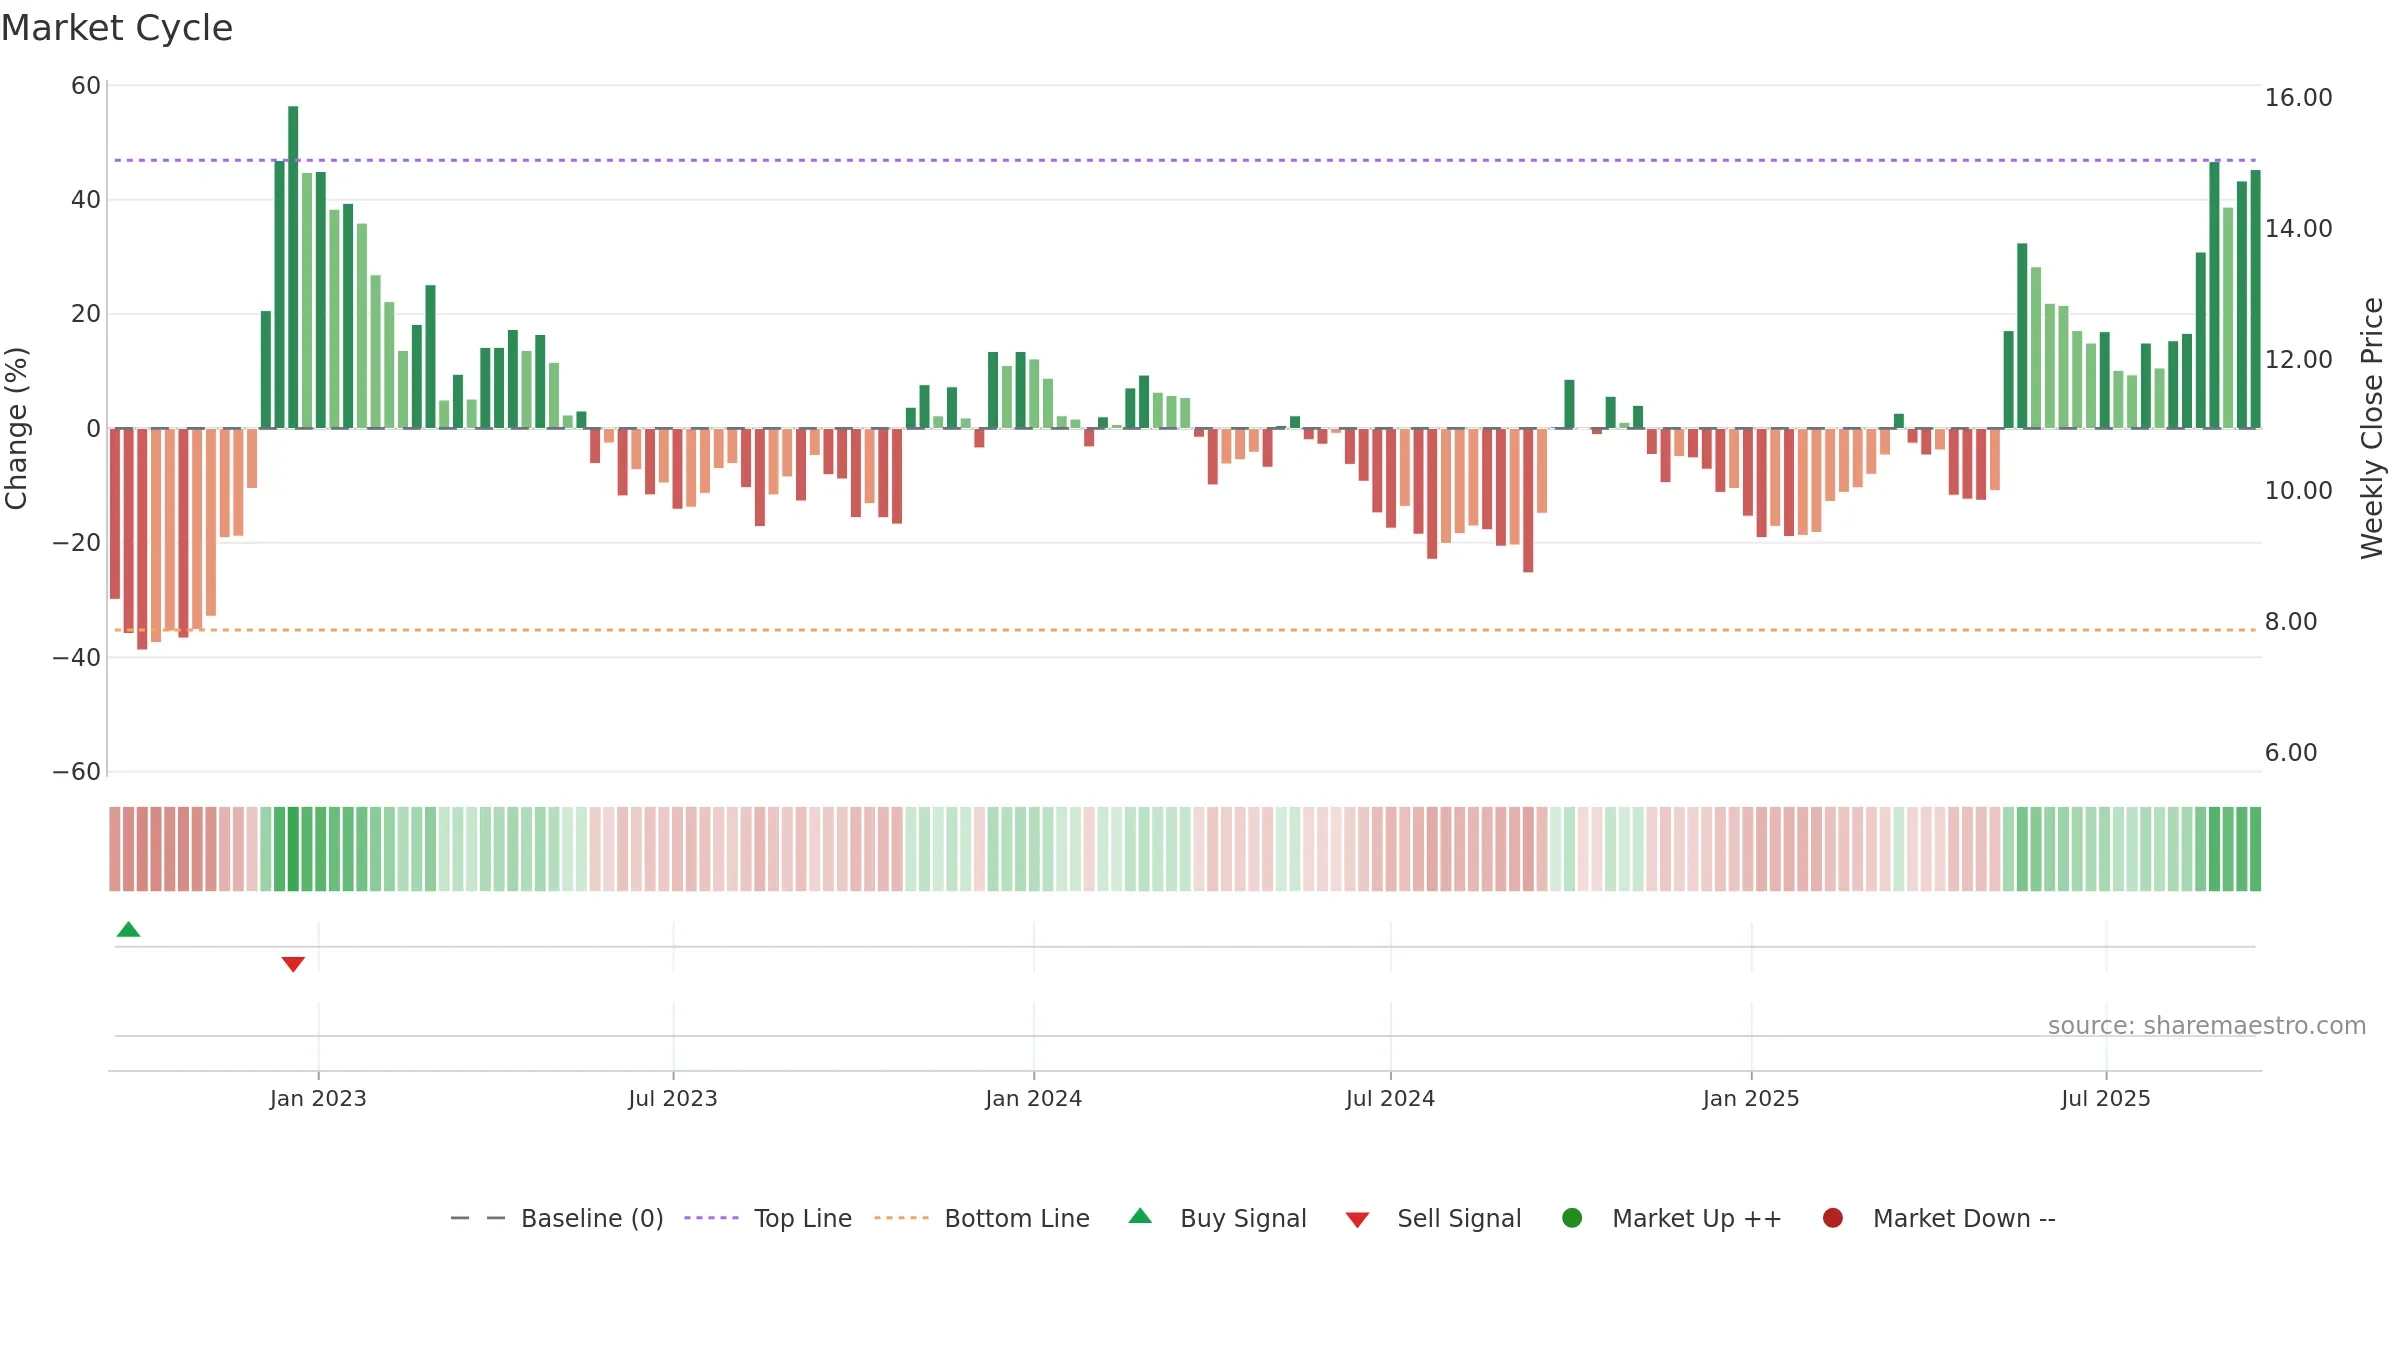Toggle the Market Up ++ legend entry
The image size is (2400, 1350).
[x=1672, y=1218]
